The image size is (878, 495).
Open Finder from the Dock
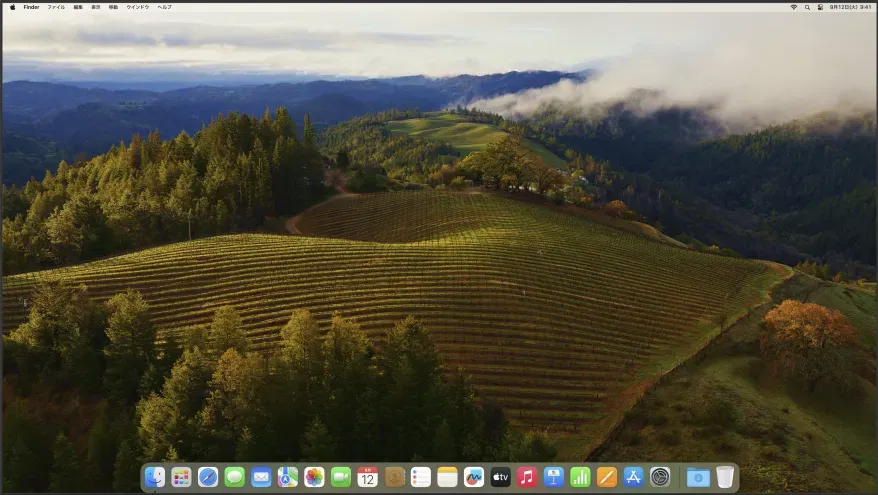coord(155,477)
